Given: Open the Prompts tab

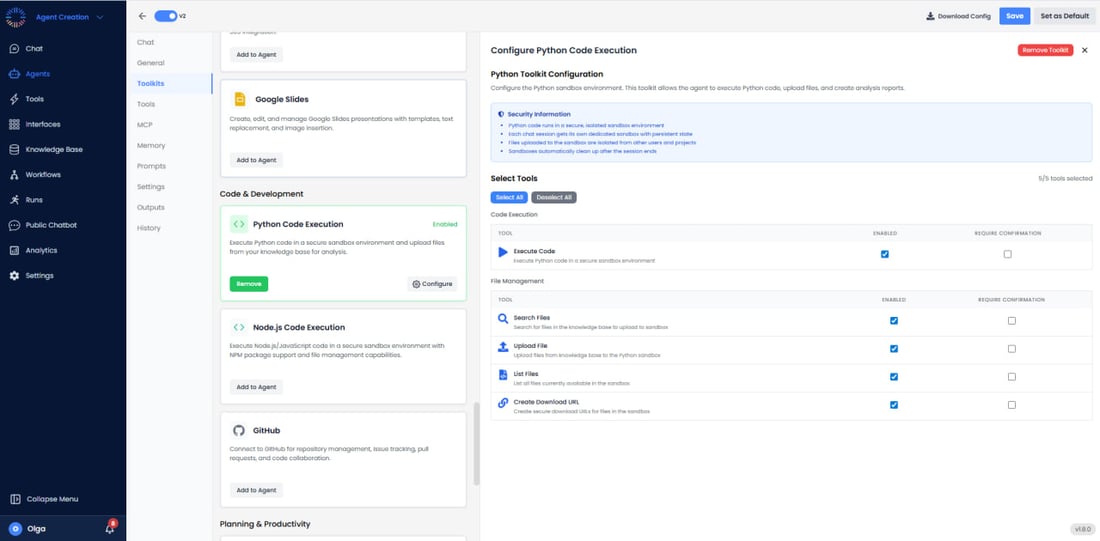Looking at the screenshot, I should point(152,166).
